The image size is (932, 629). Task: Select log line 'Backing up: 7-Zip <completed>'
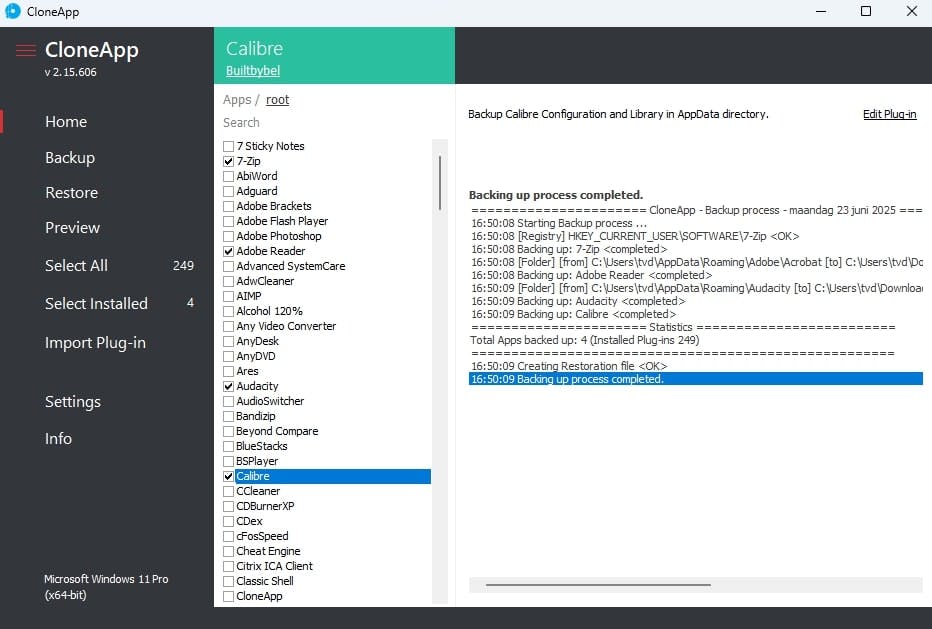tap(695, 249)
